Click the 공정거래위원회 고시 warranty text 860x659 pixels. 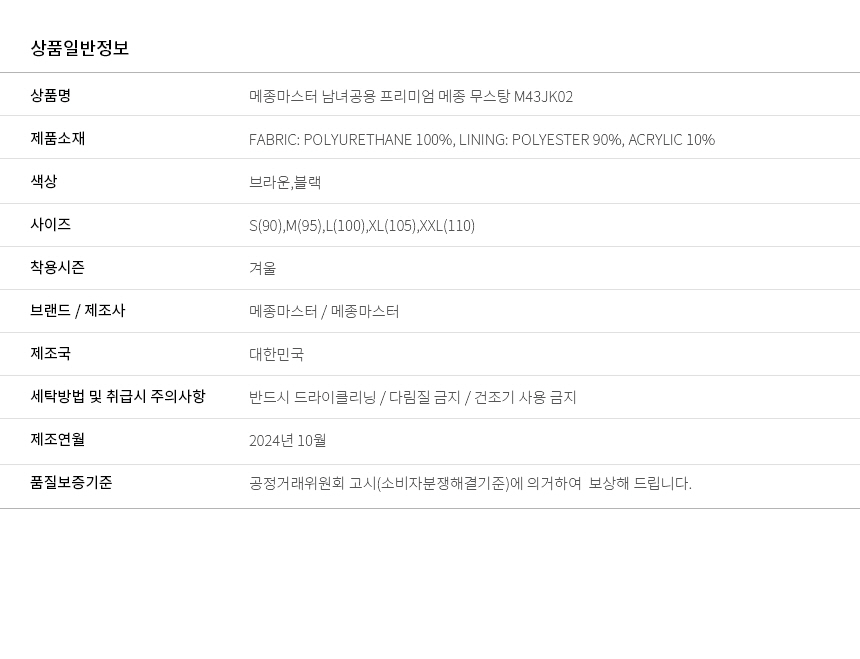click(x=470, y=484)
